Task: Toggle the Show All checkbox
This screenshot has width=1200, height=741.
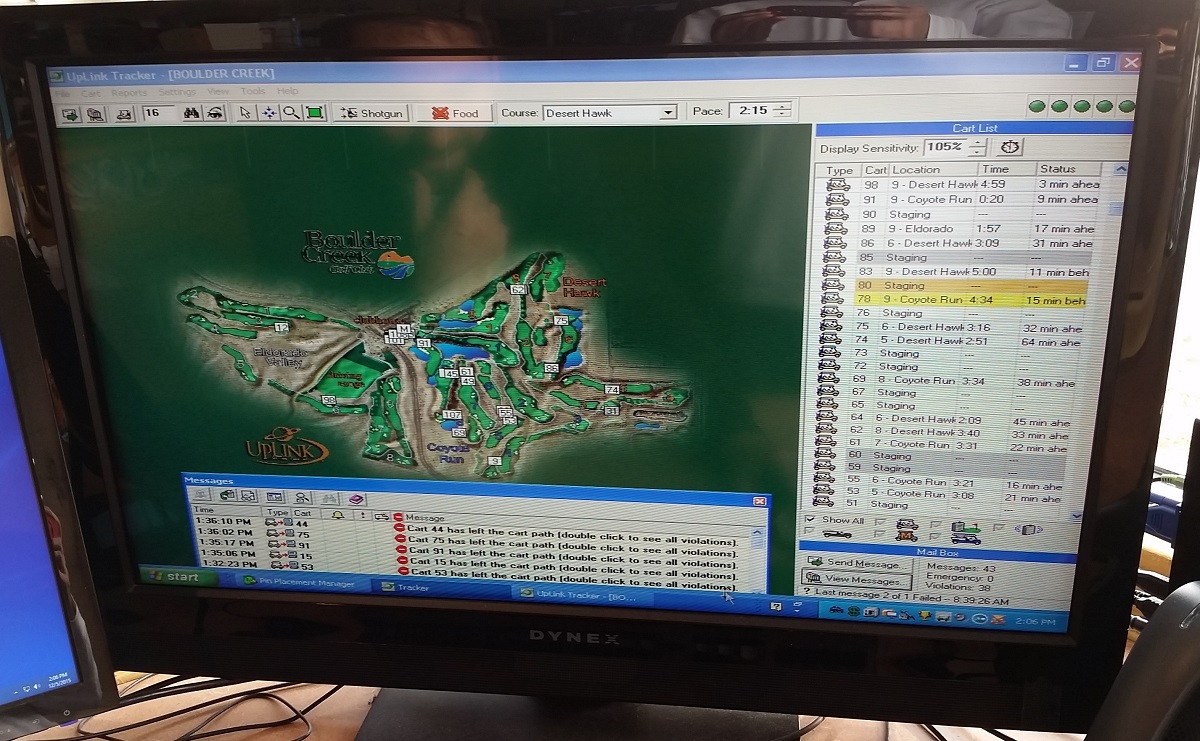Action: click(x=810, y=519)
